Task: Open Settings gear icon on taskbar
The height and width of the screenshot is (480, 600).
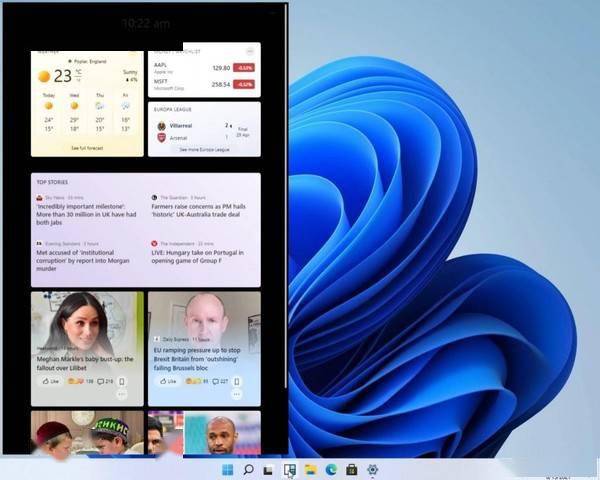Action: pos(372,470)
